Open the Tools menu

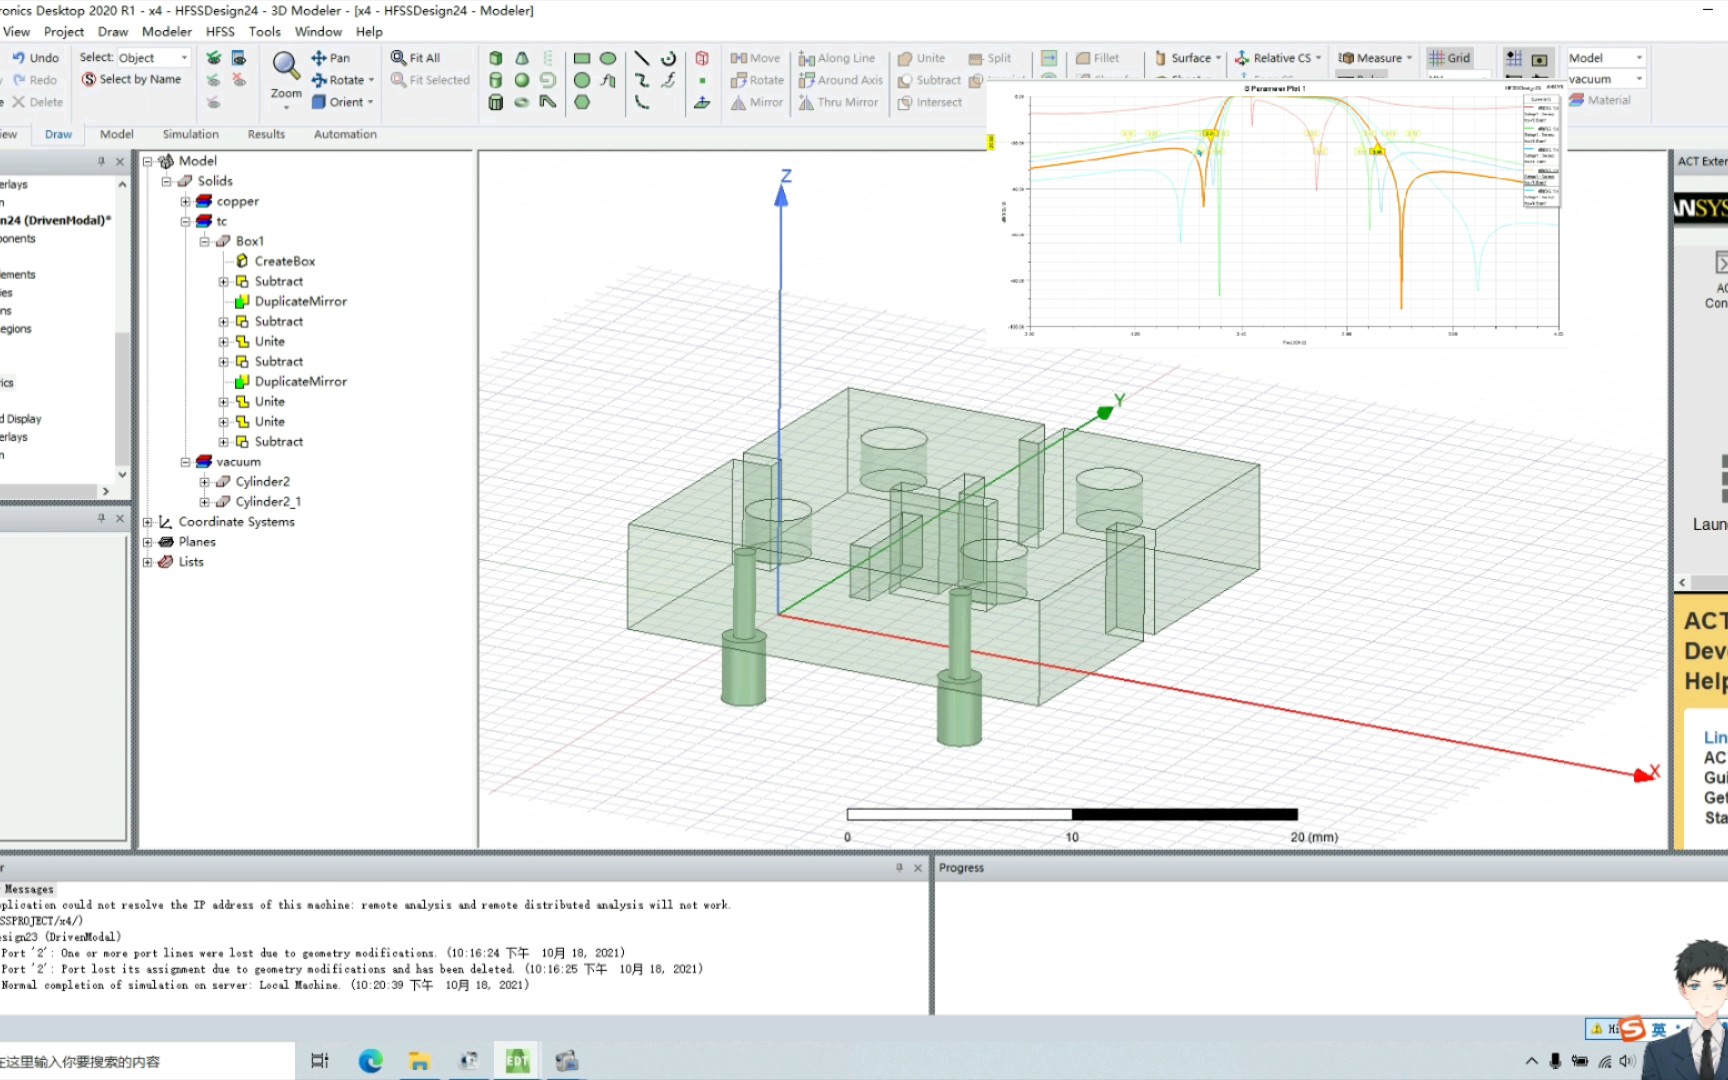264,32
